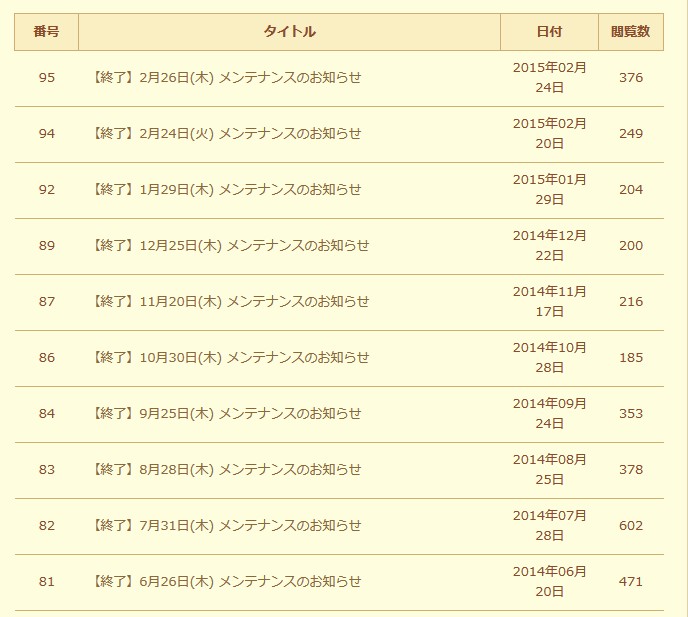Screen dimensions: 688x617
Task: Click the 閲覧数 column header
Action: tap(630, 32)
